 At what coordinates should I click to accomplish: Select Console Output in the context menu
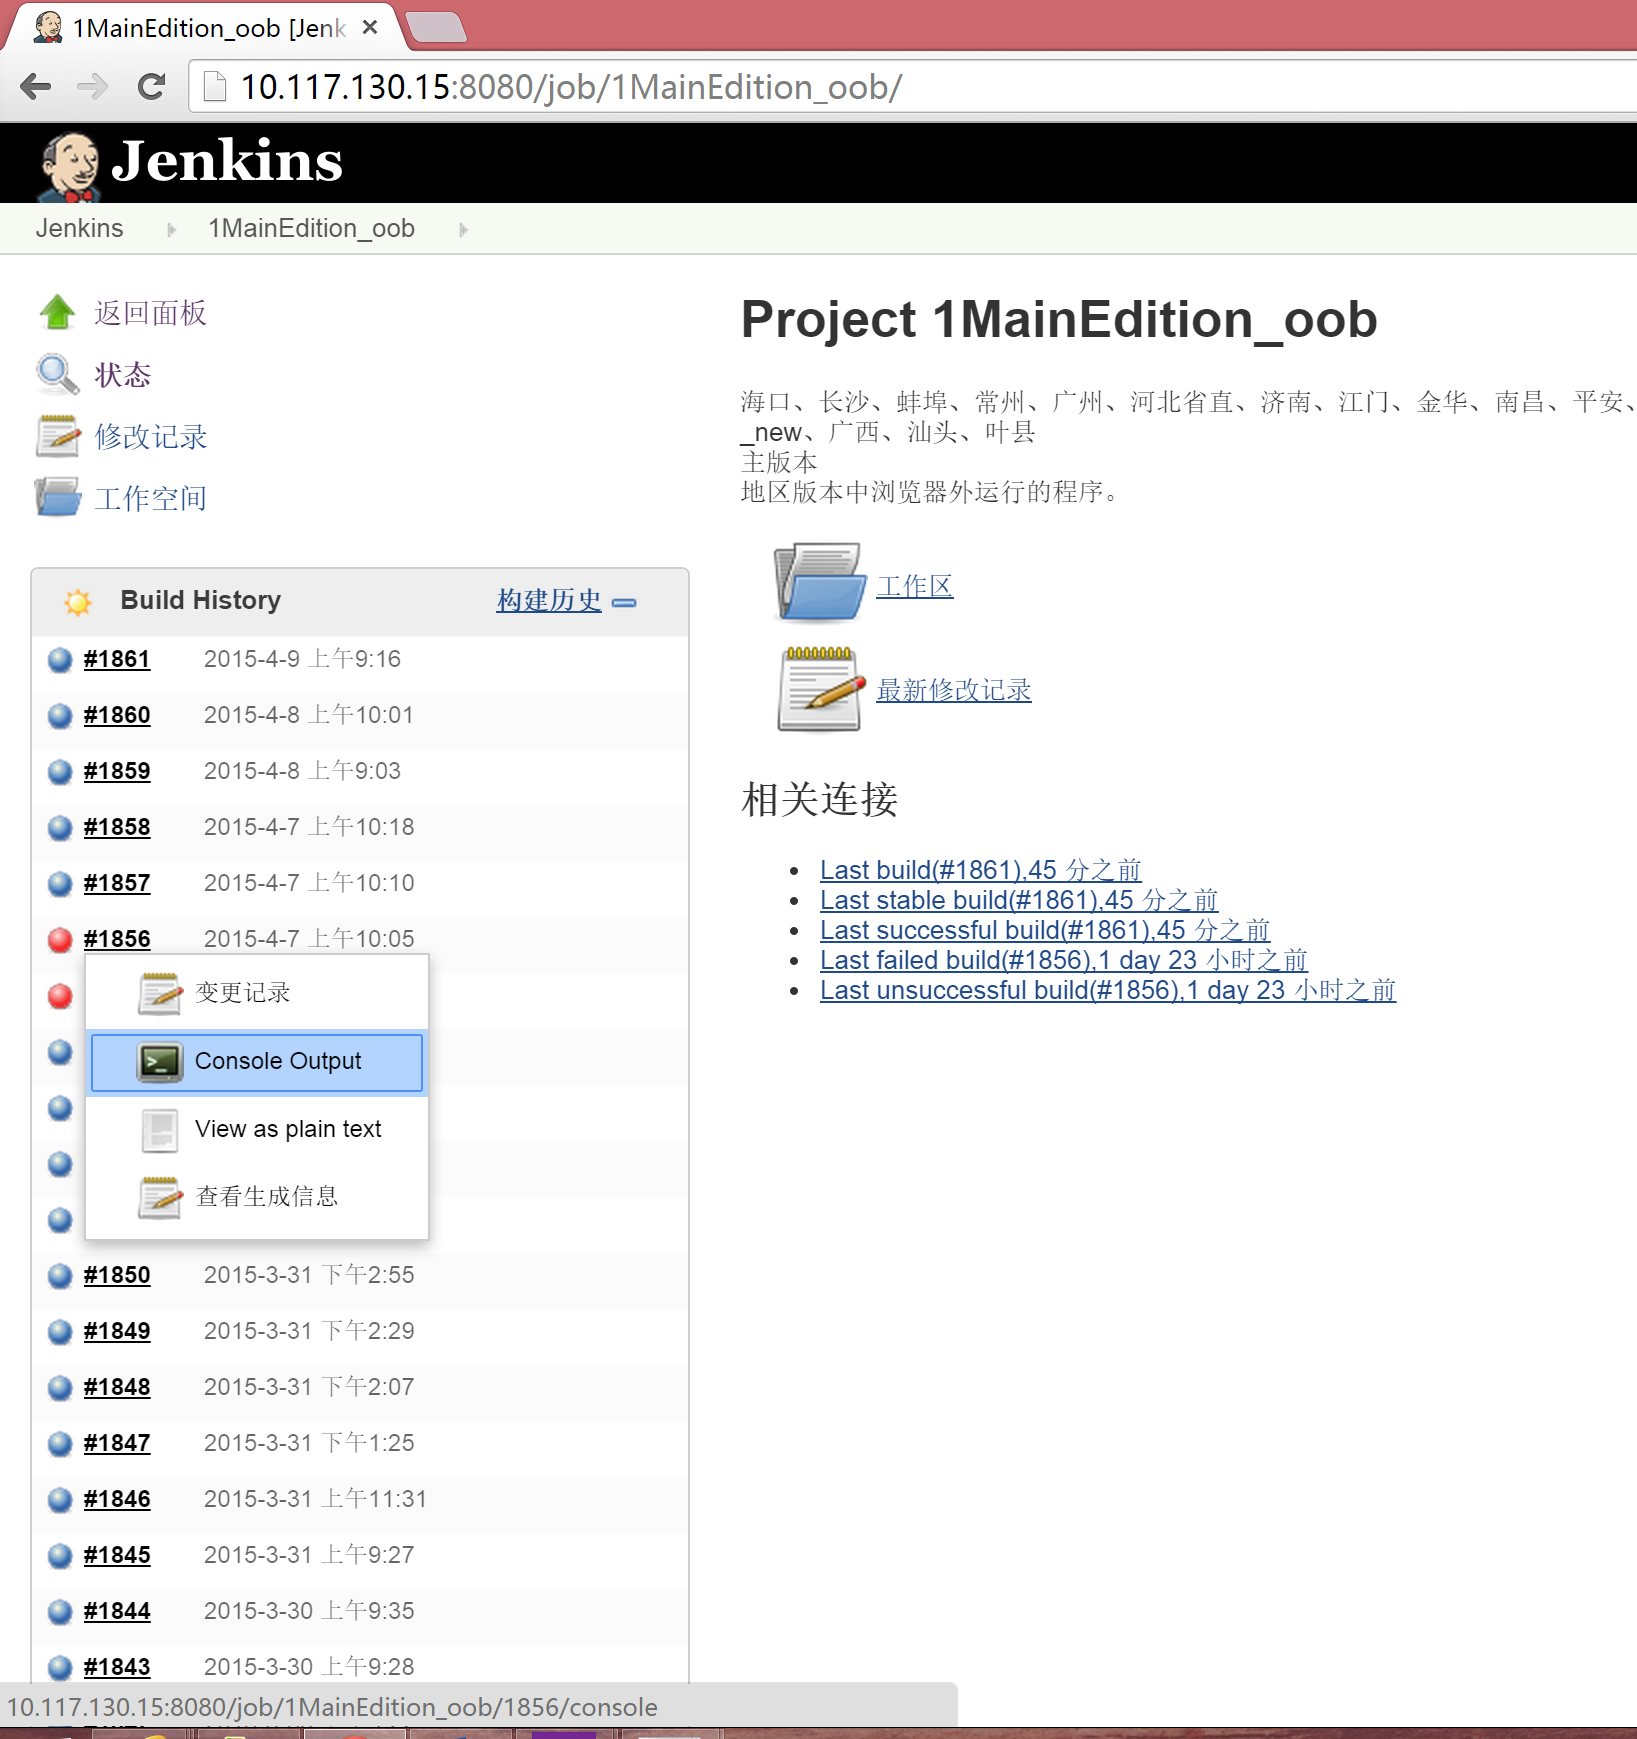click(x=257, y=1062)
